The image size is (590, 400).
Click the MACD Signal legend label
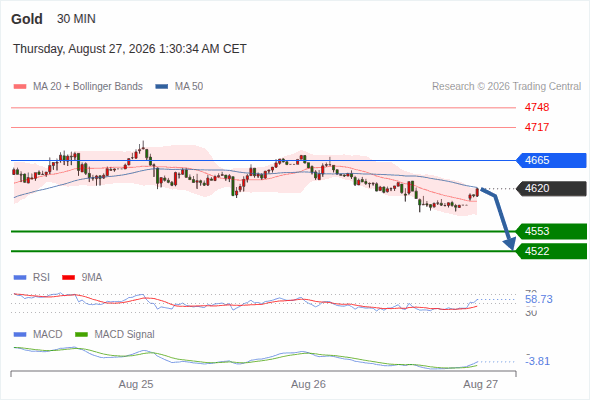point(125,335)
